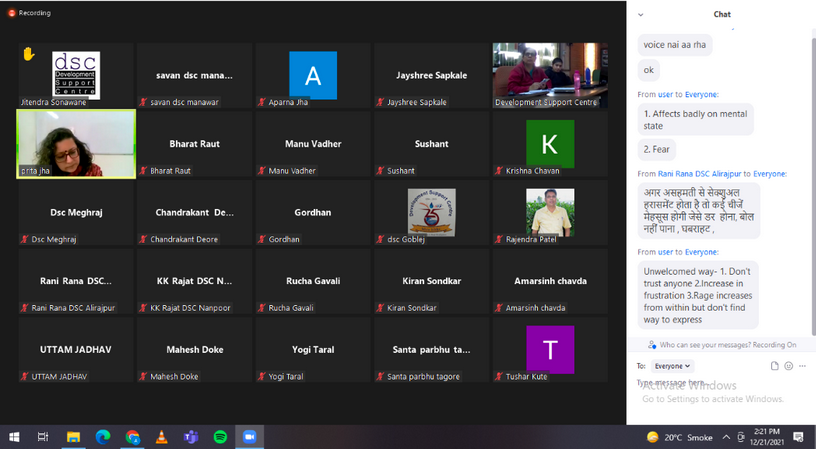Click the Zoom icon in the taskbar

249,437
